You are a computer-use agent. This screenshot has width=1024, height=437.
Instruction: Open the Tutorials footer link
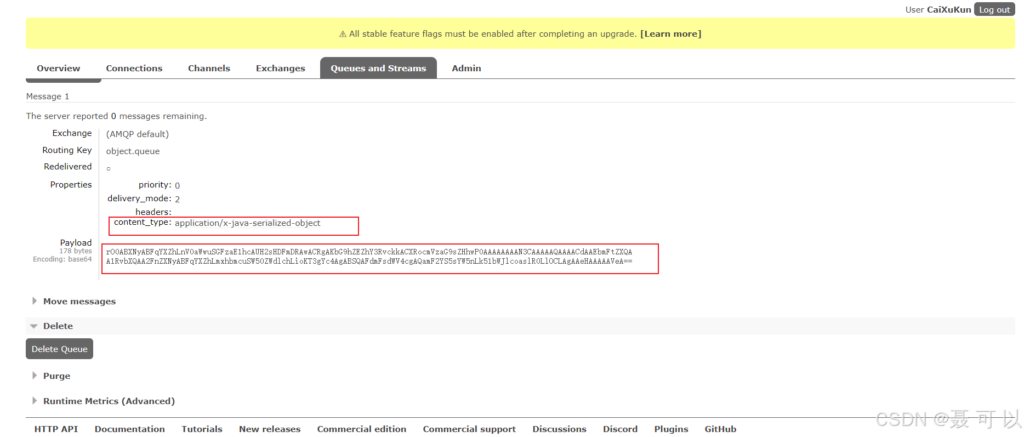pos(202,429)
